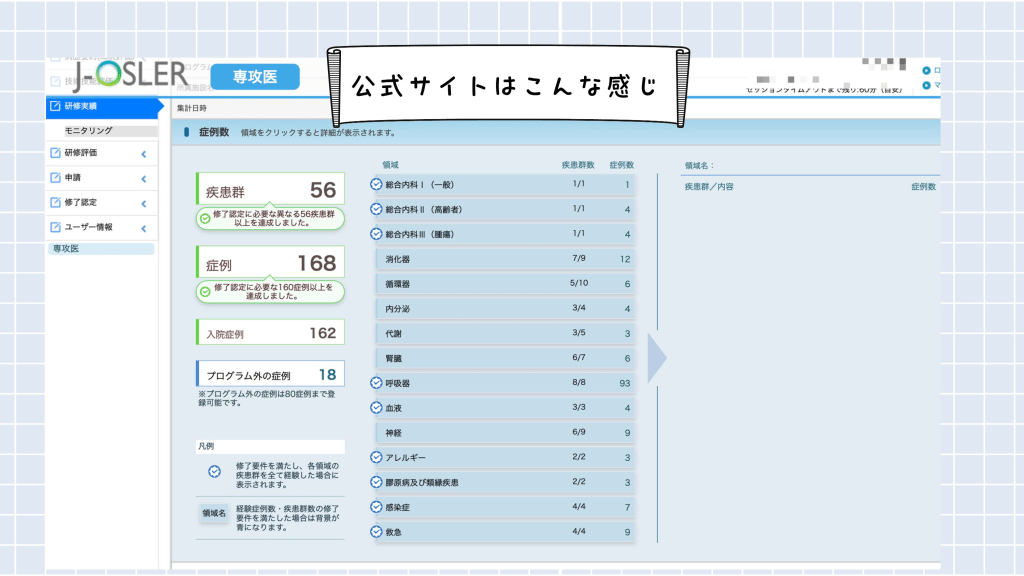The height and width of the screenshot is (576, 1024).
Task: Click the checkmark icon beside 総合内科Ⅰ（一般）
Action: click(377, 184)
